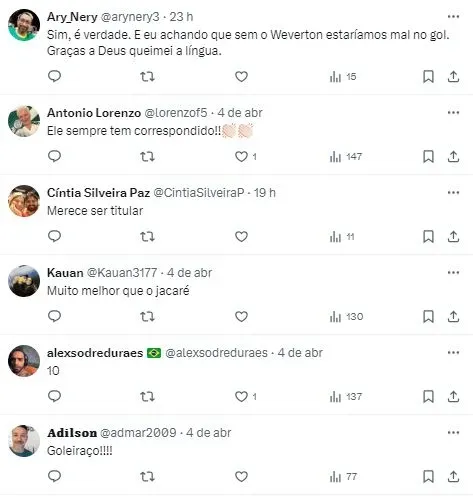The height and width of the screenshot is (497, 473).
Task: Like Antonio Lorenzo's tweet with 1 like
Action: [246, 156]
